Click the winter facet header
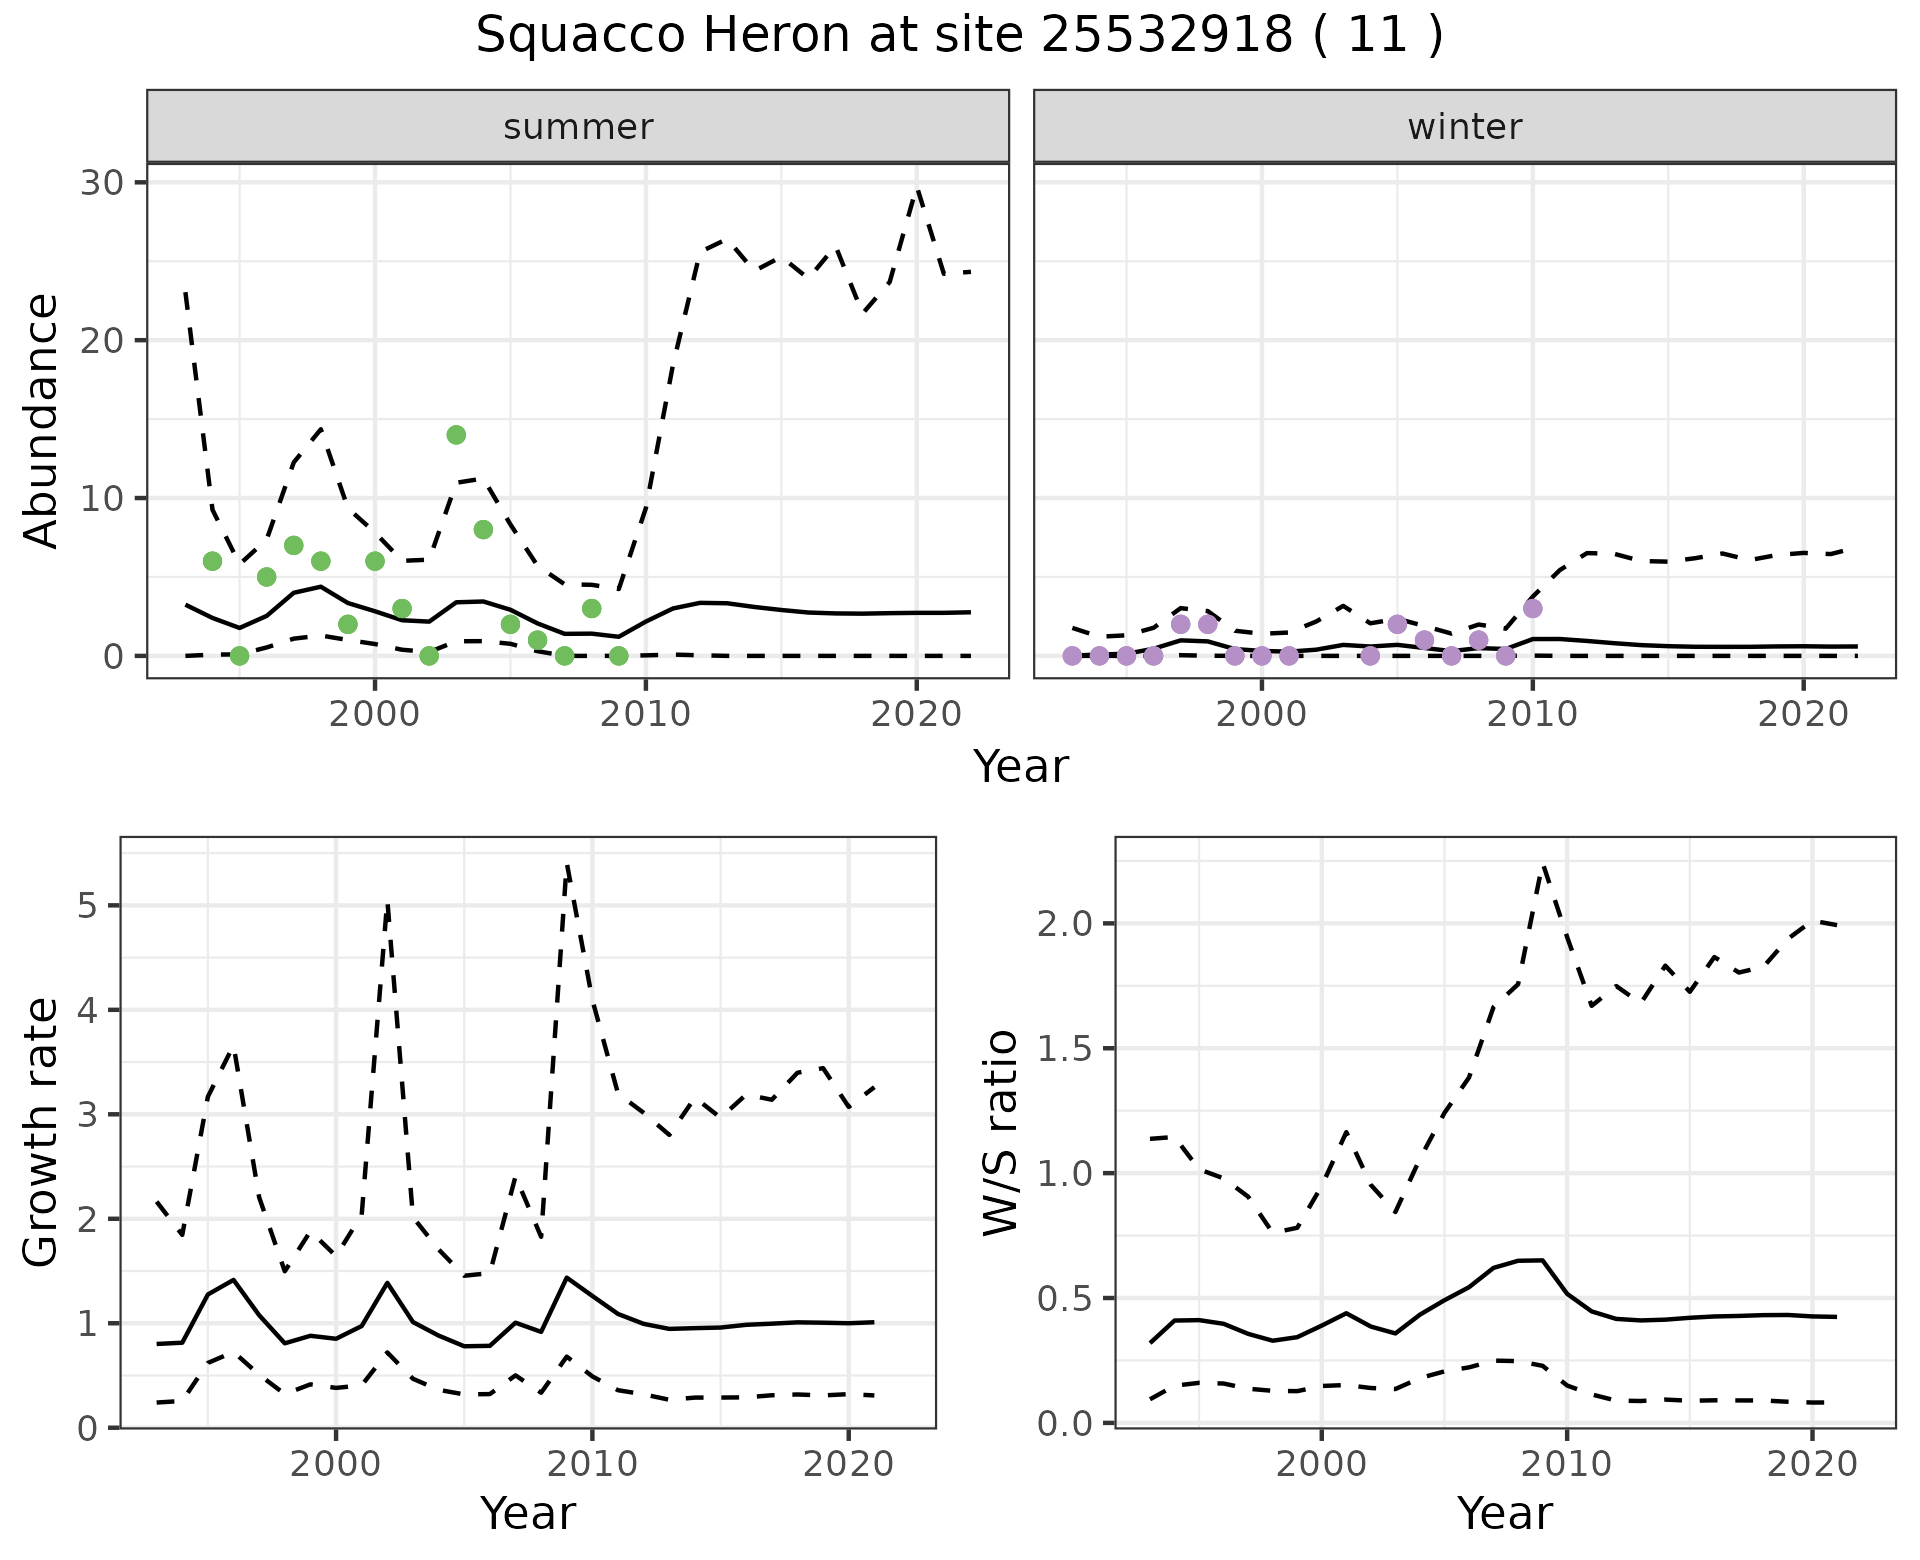Image resolution: width=1920 pixels, height=1560 pixels. click(1464, 127)
